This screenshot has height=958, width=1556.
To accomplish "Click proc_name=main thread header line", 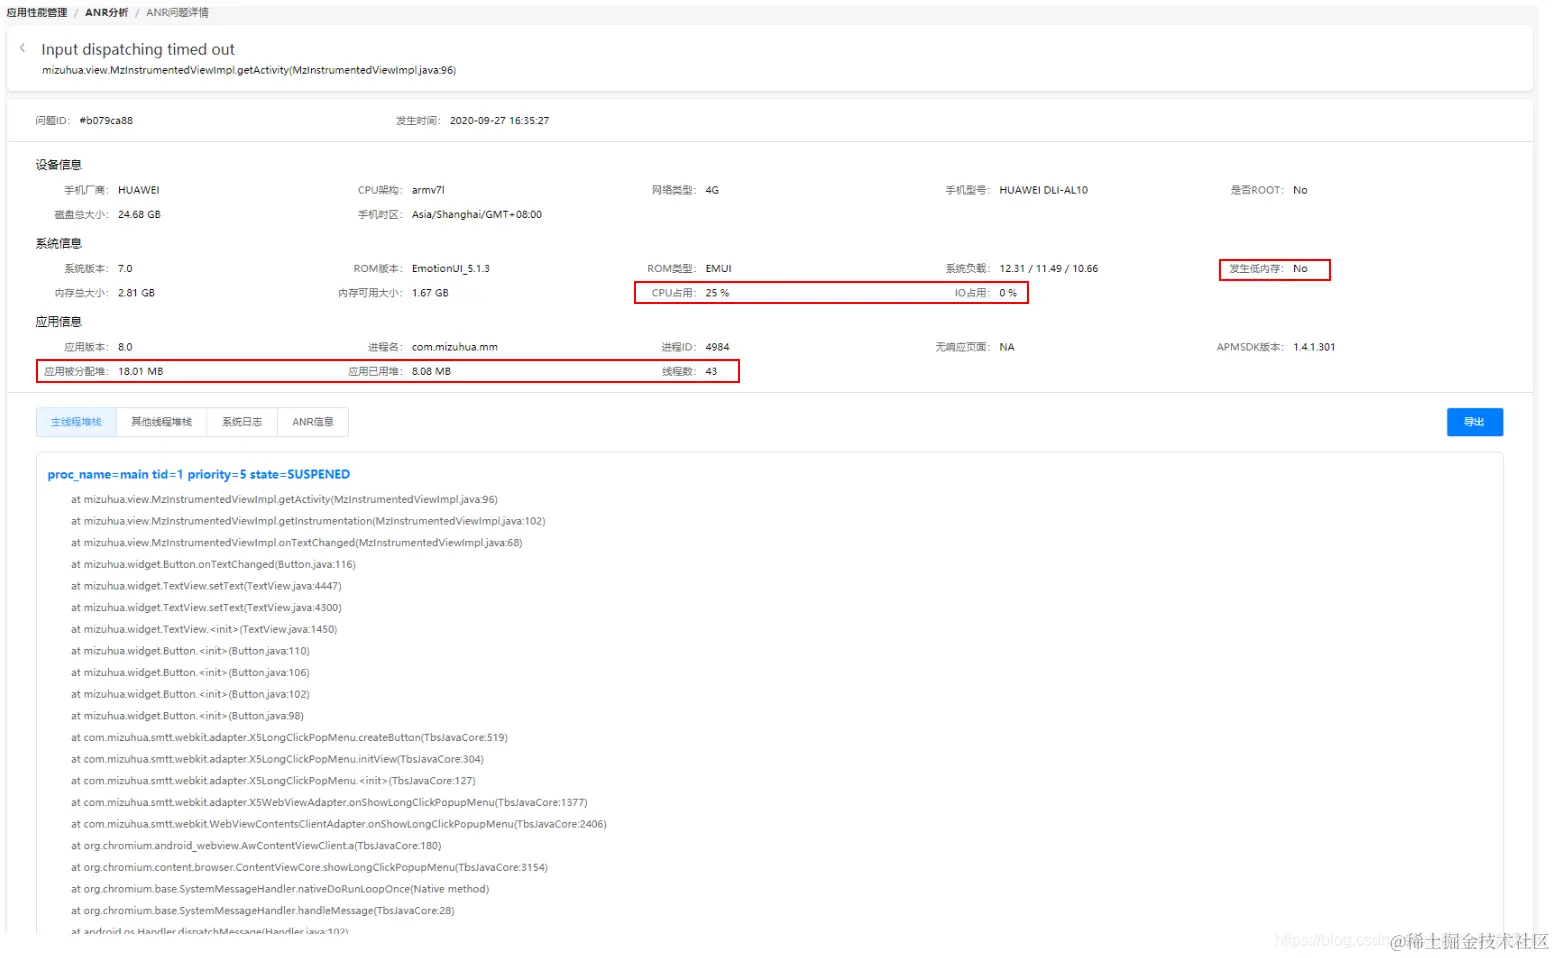I will tap(199, 475).
